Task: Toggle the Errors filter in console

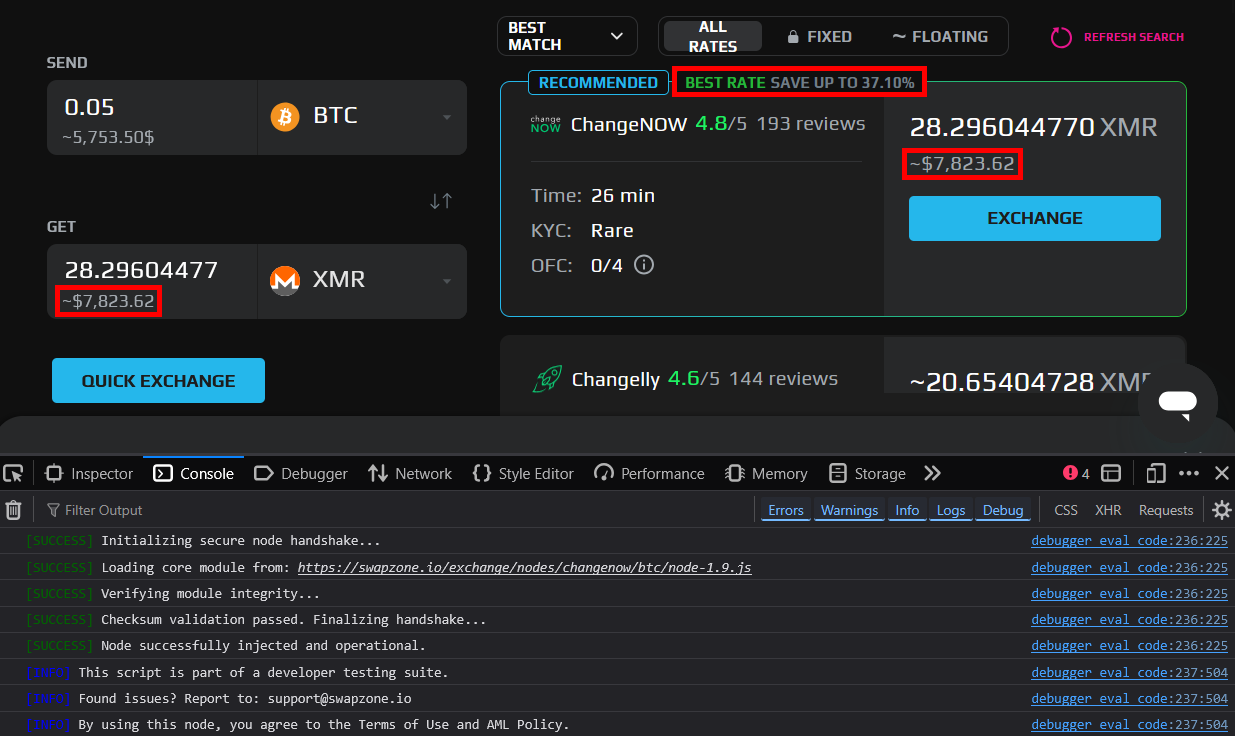Action: point(785,510)
